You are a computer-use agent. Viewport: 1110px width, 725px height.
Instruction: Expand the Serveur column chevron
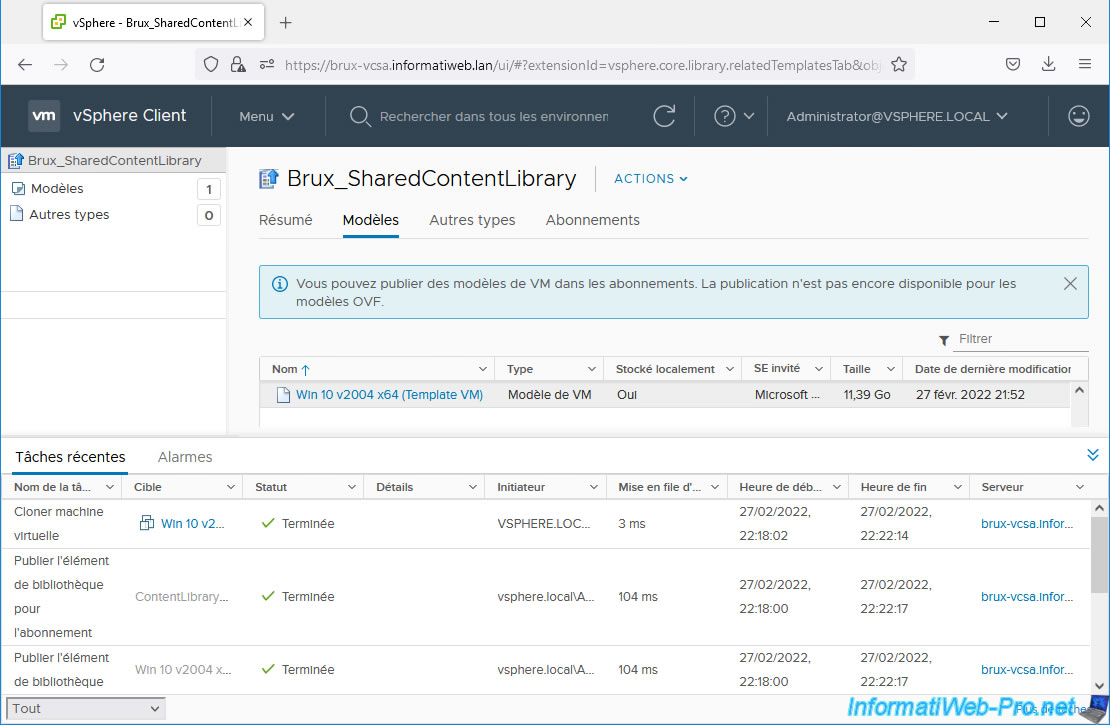1080,487
